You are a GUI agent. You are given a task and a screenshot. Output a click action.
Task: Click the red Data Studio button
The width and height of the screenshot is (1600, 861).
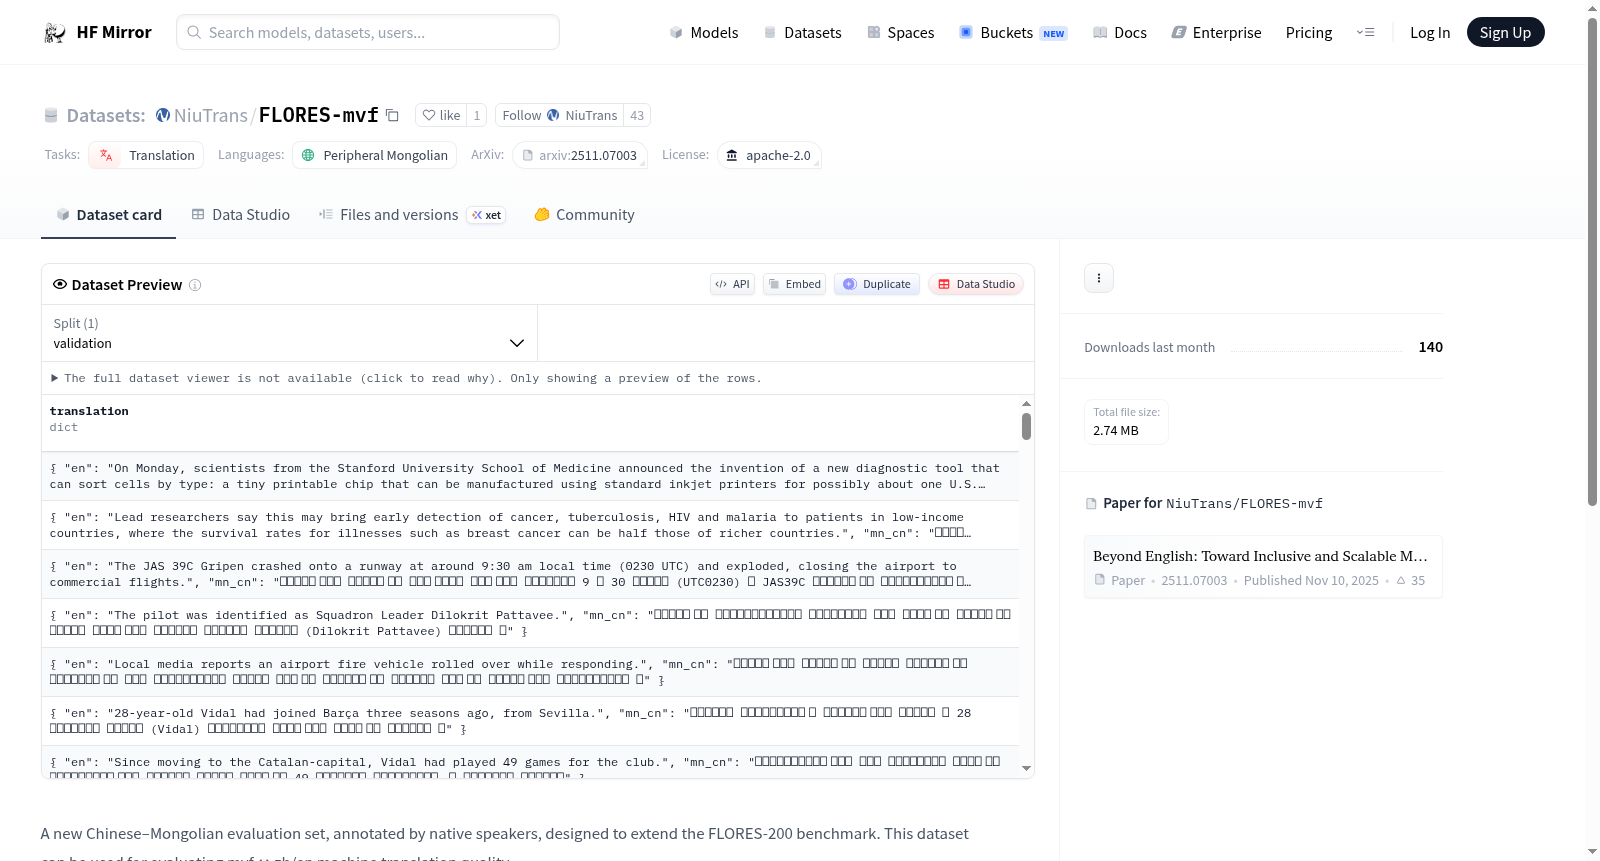click(976, 285)
